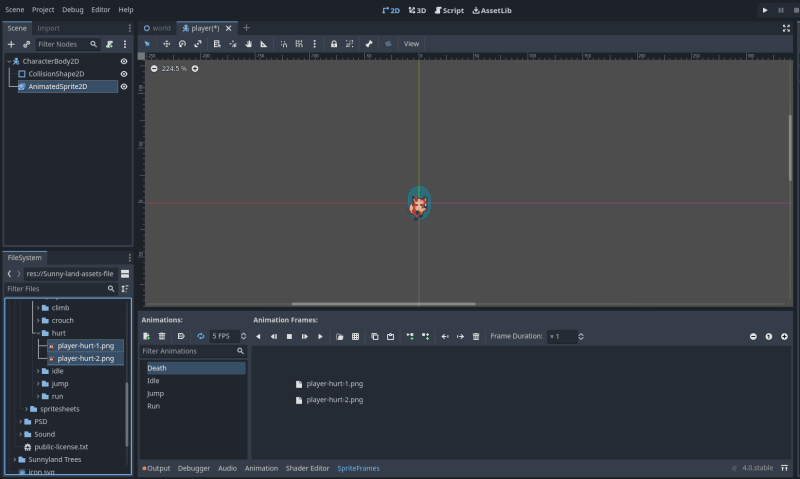800x479 pixels.
Task: Activate the Scale Mode tool
Action: coord(198,44)
